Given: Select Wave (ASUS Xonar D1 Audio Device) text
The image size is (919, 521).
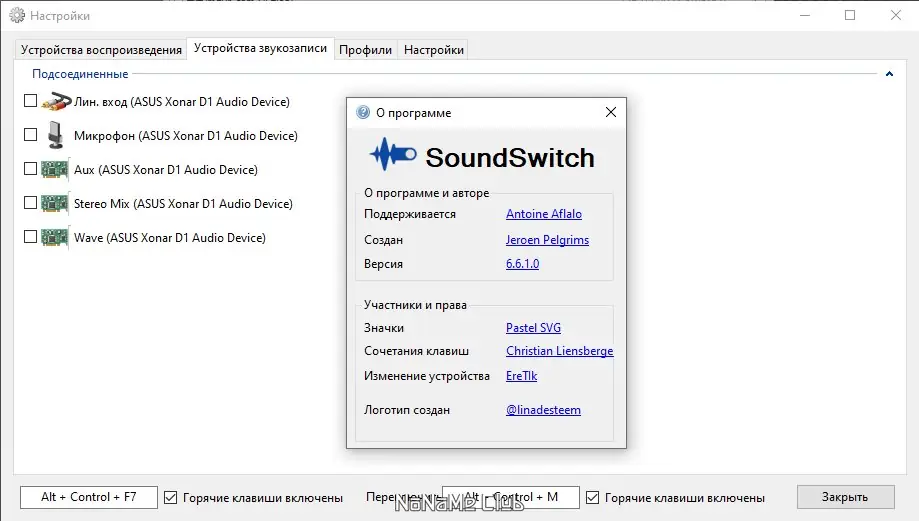Looking at the screenshot, I should click(170, 238).
